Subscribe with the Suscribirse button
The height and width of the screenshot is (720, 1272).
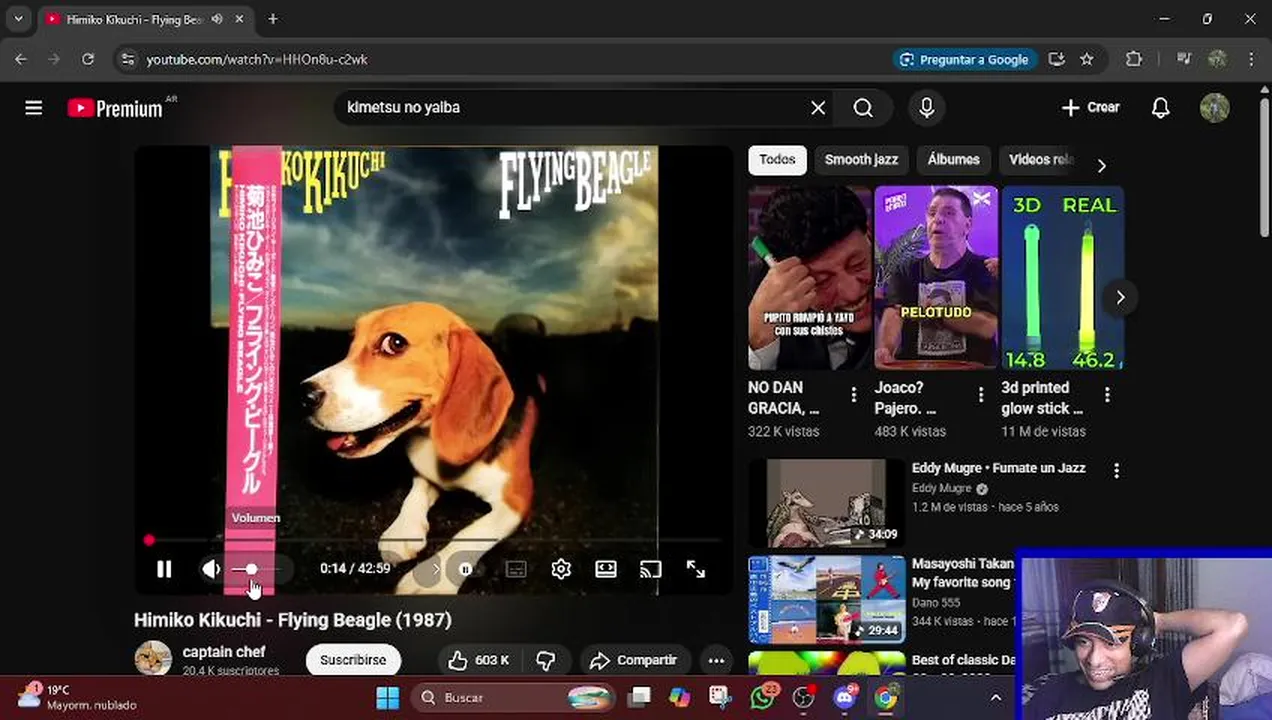click(x=353, y=660)
